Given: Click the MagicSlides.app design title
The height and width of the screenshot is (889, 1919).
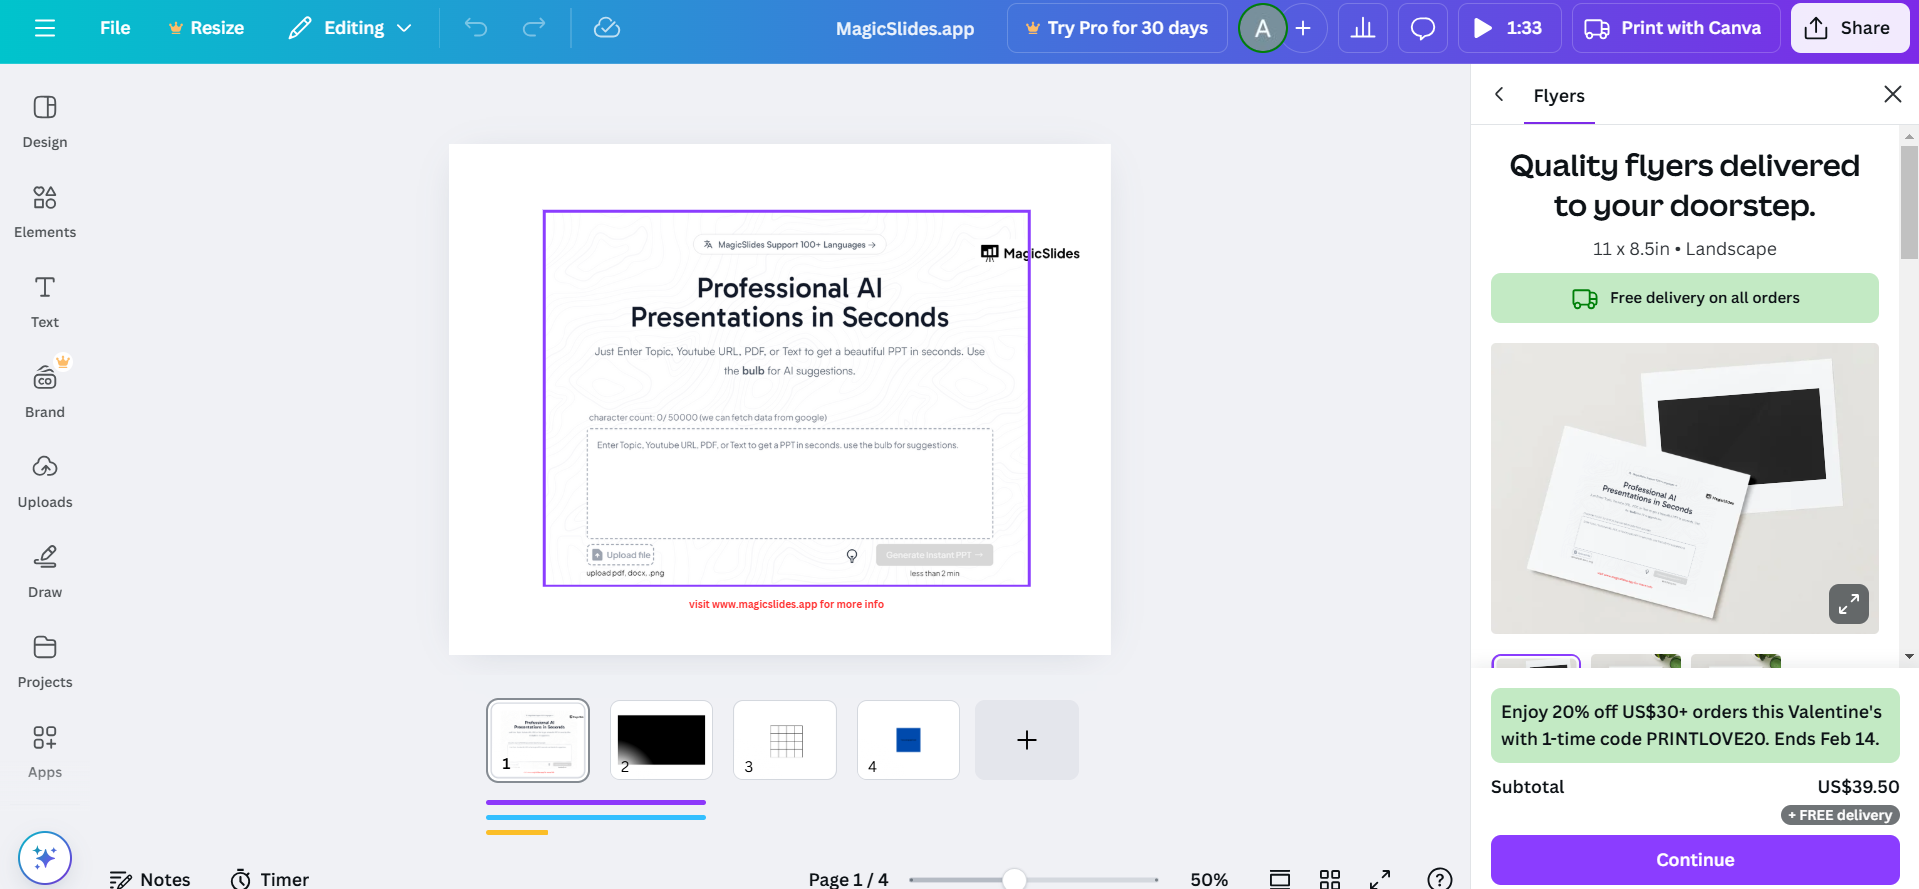Looking at the screenshot, I should [x=905, y=28].
